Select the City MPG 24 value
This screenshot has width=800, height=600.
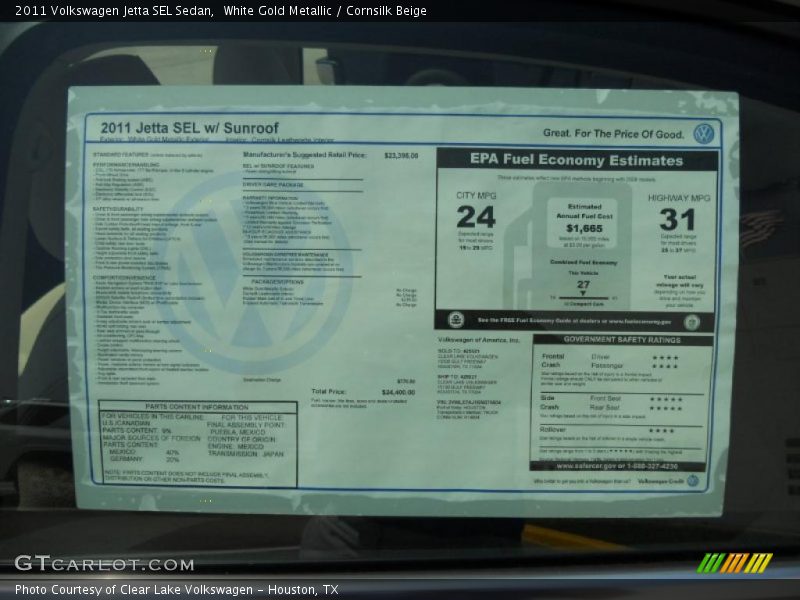(x=476, y=217)
